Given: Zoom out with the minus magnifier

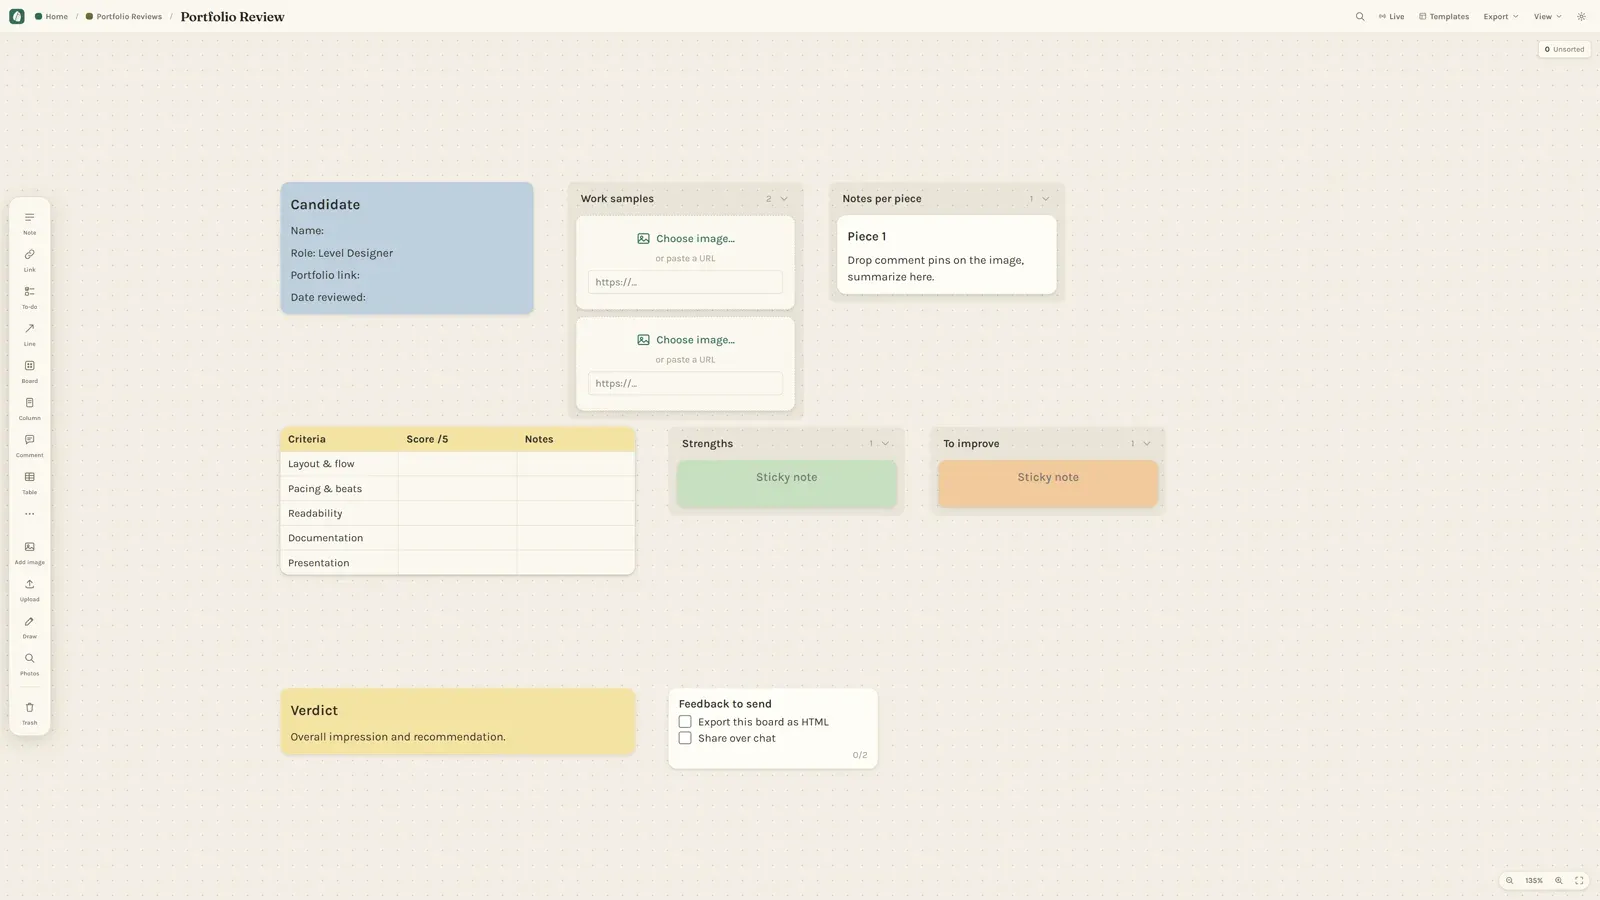Looking at the screenshot, I should pyautogui.click(x=1509, y=881).
